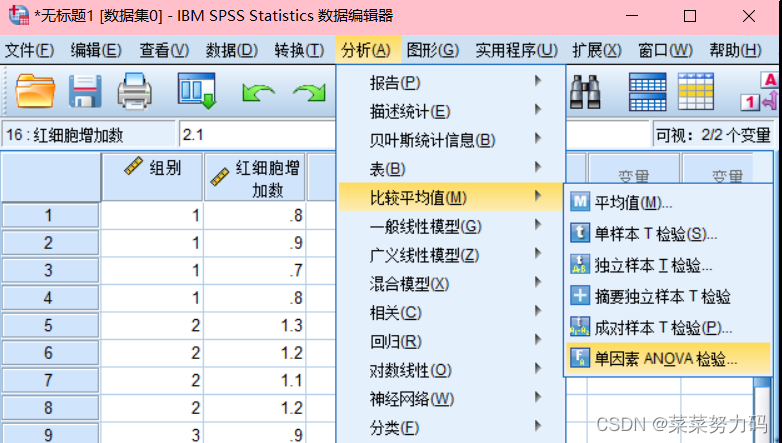The width and height of the screenshot is (782, 443).
Task: Click the Recall recent dialogs icon
Action: (x=196, y=93)
